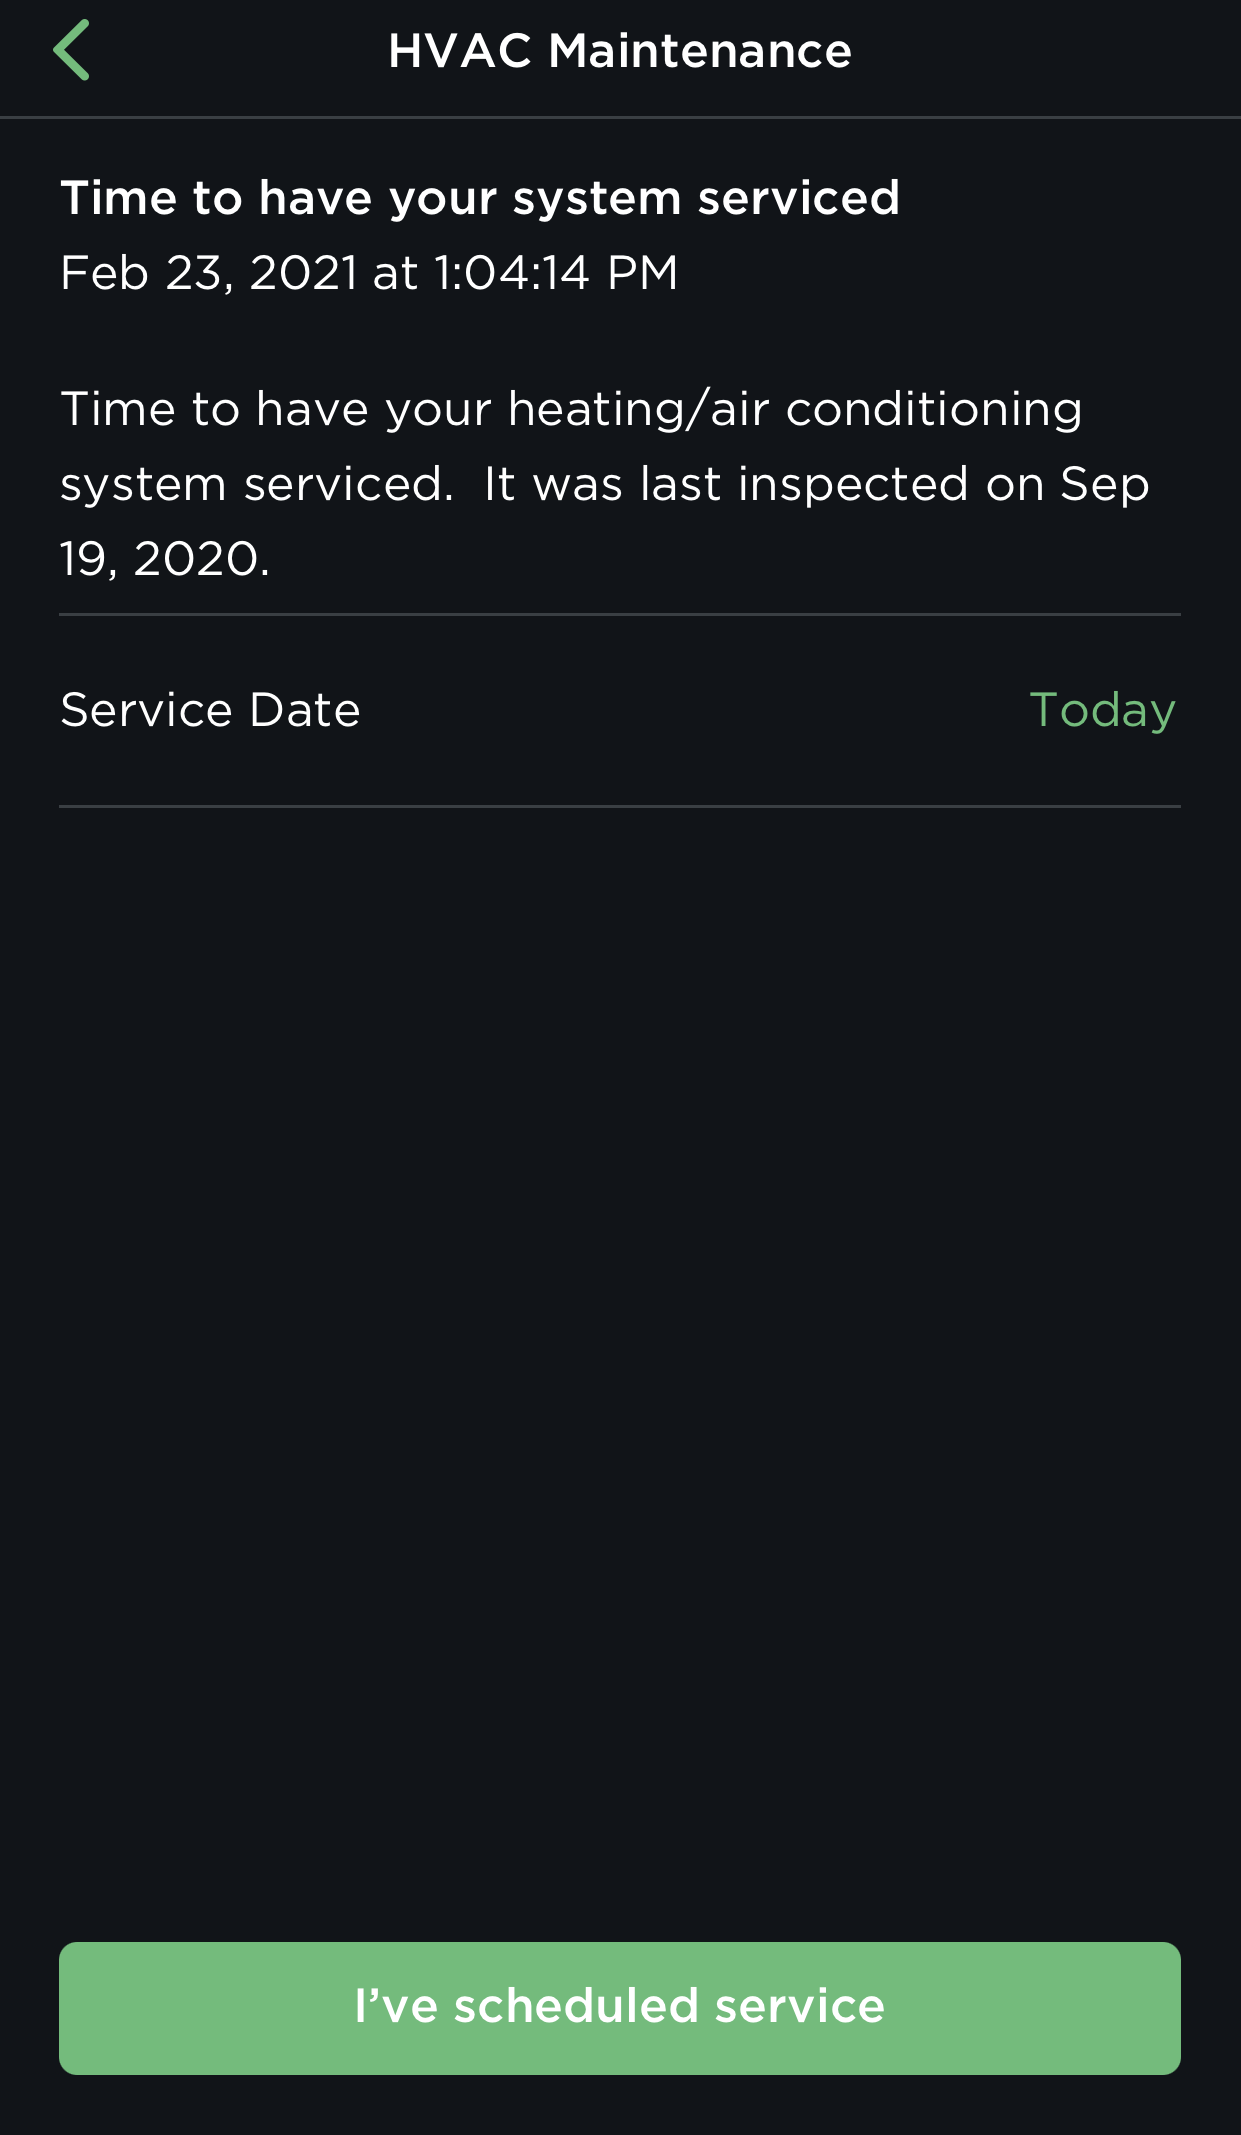
Task: Acknowledge service by tapping the bottom button
Action: [x=620, y=2006]
